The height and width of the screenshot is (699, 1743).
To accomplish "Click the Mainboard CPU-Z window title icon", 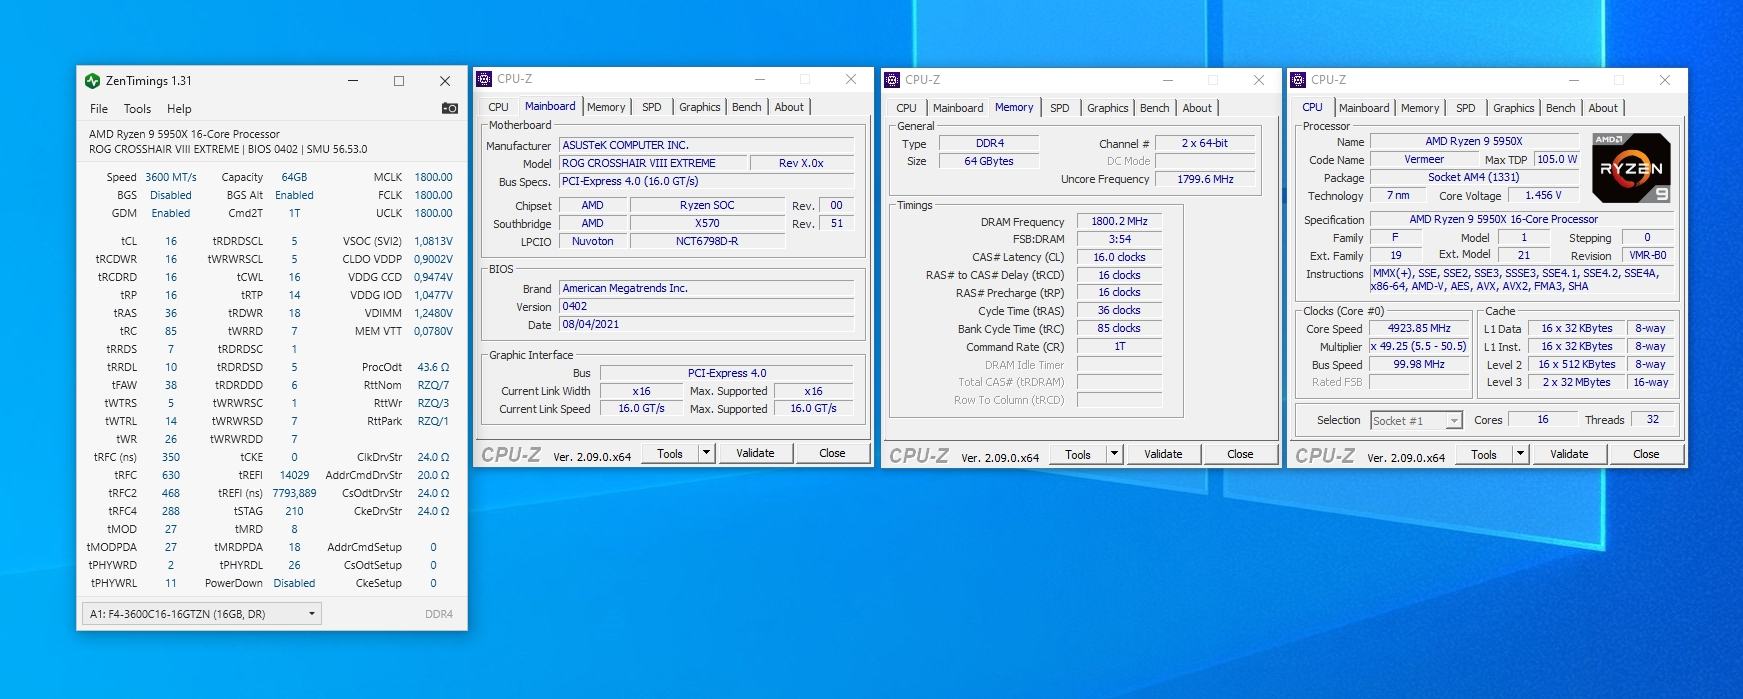I will [x=485, y=79].
